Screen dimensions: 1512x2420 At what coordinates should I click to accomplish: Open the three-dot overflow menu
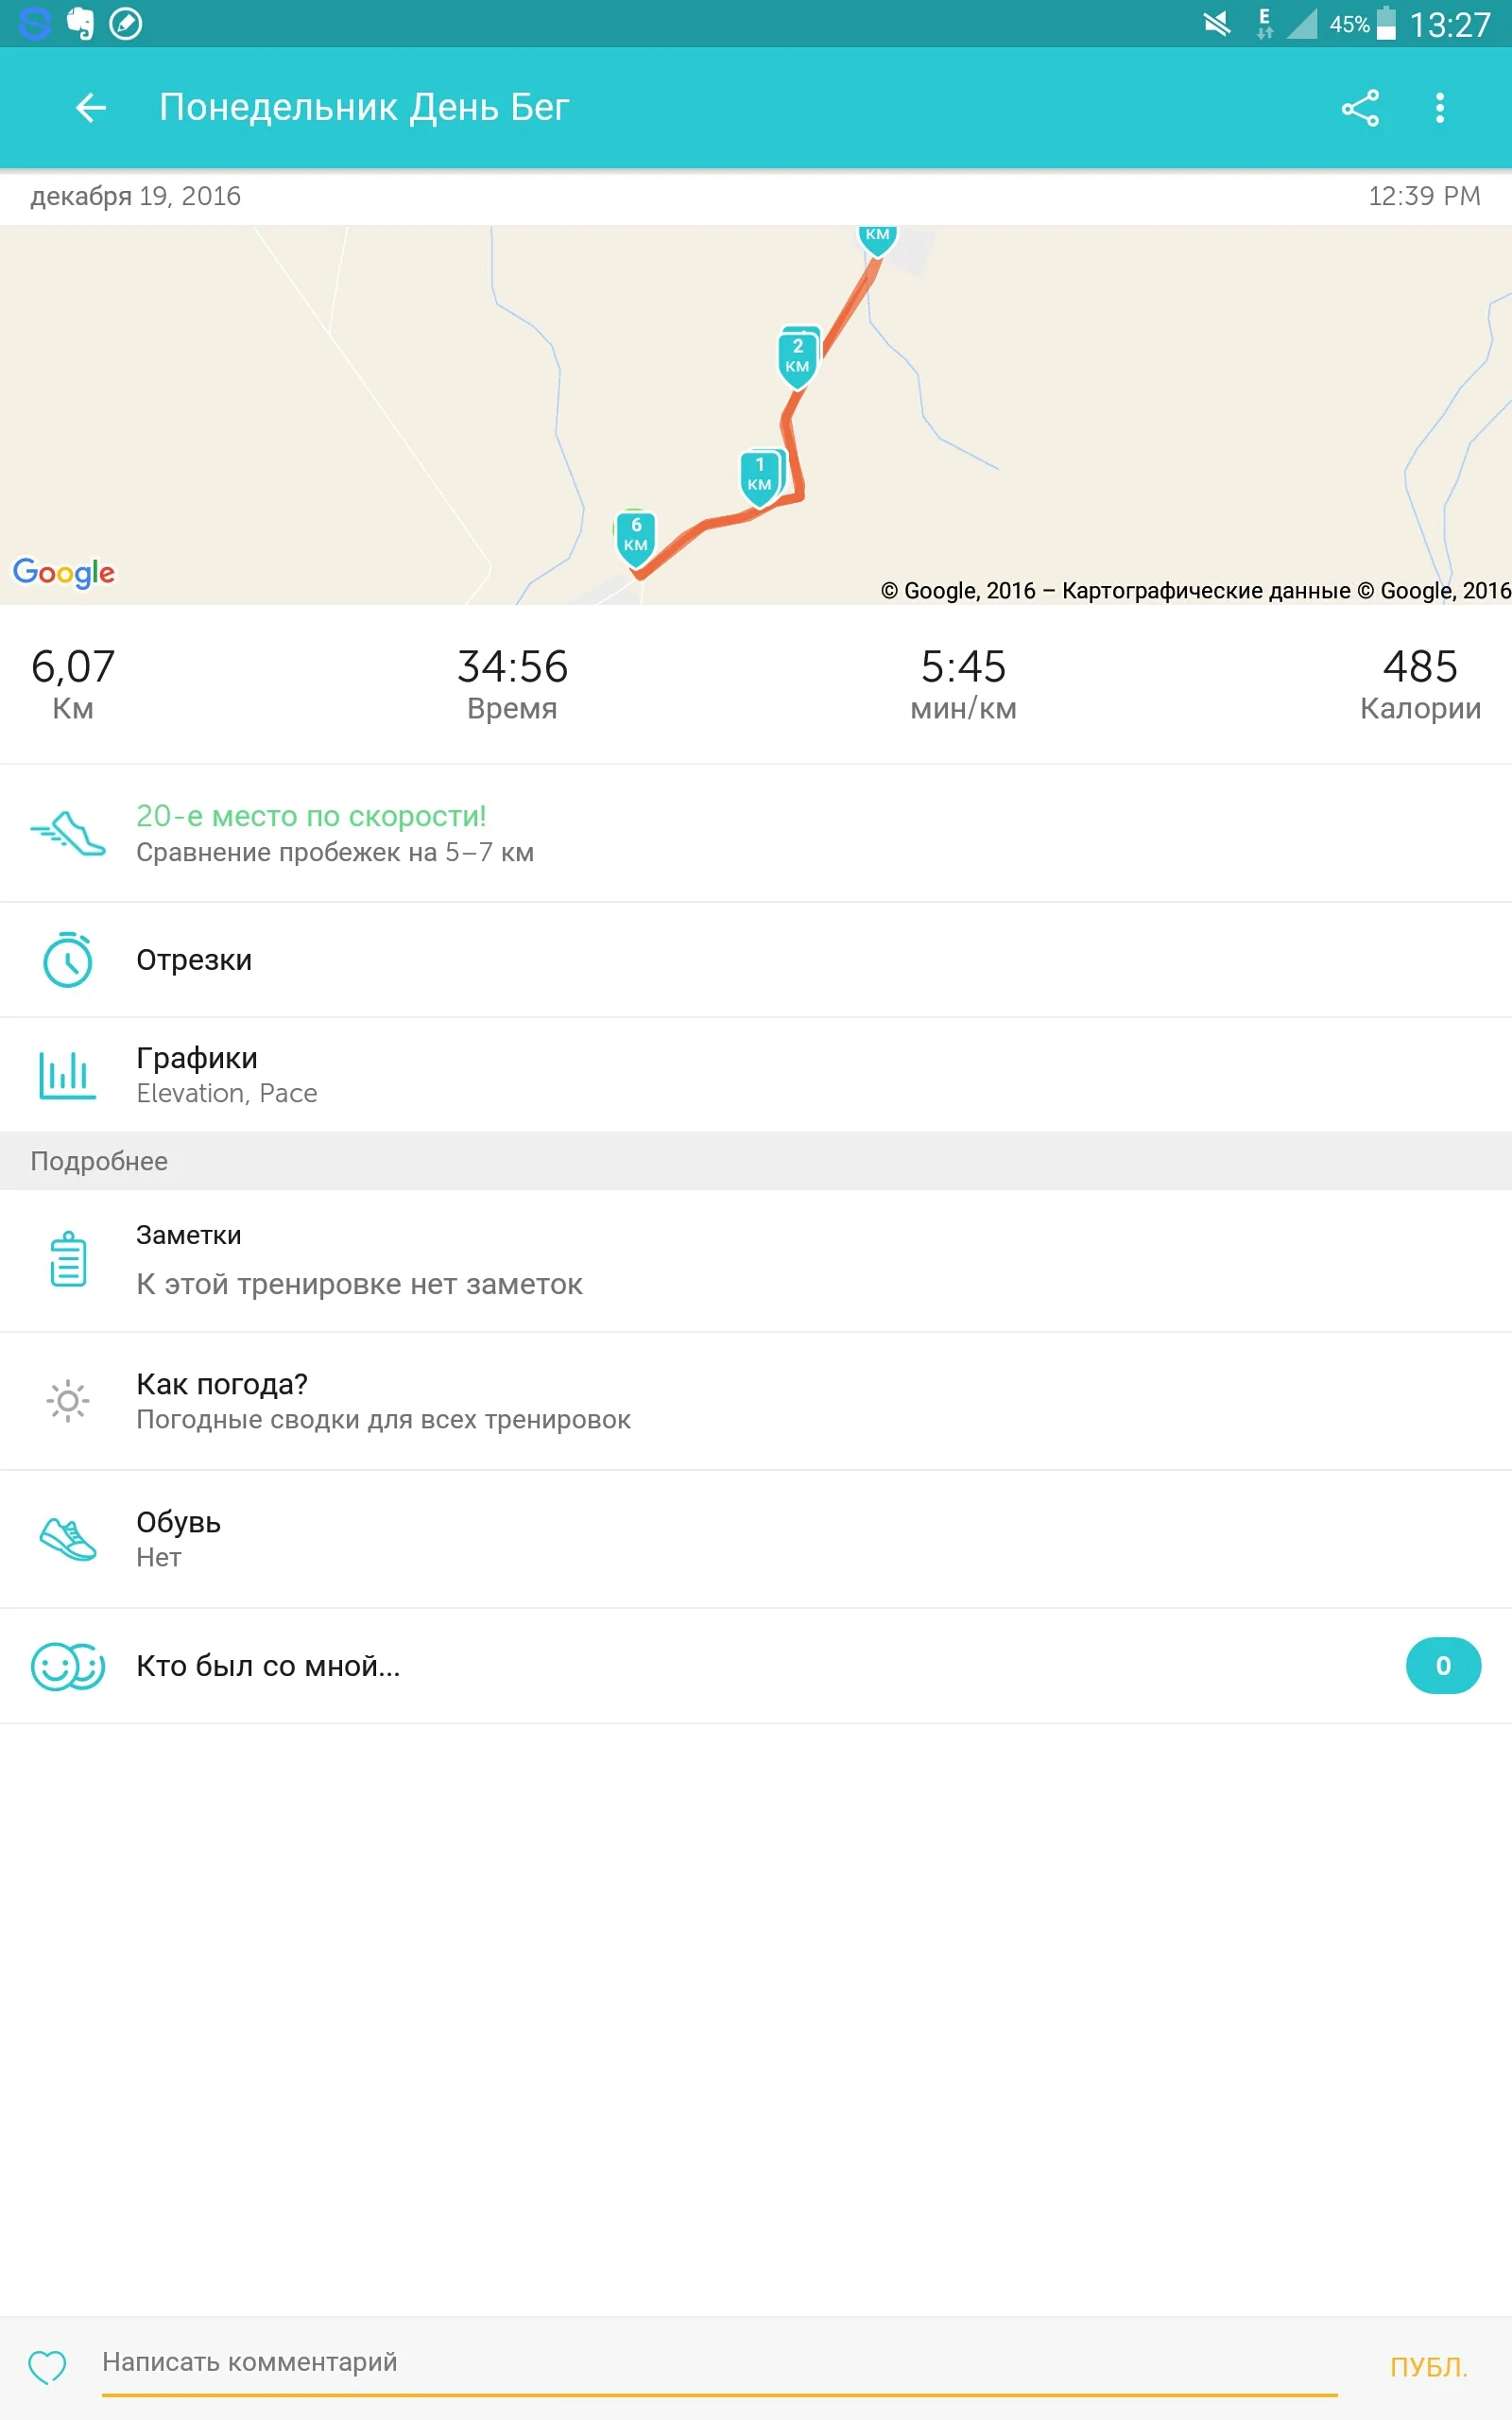(1440, 108)
